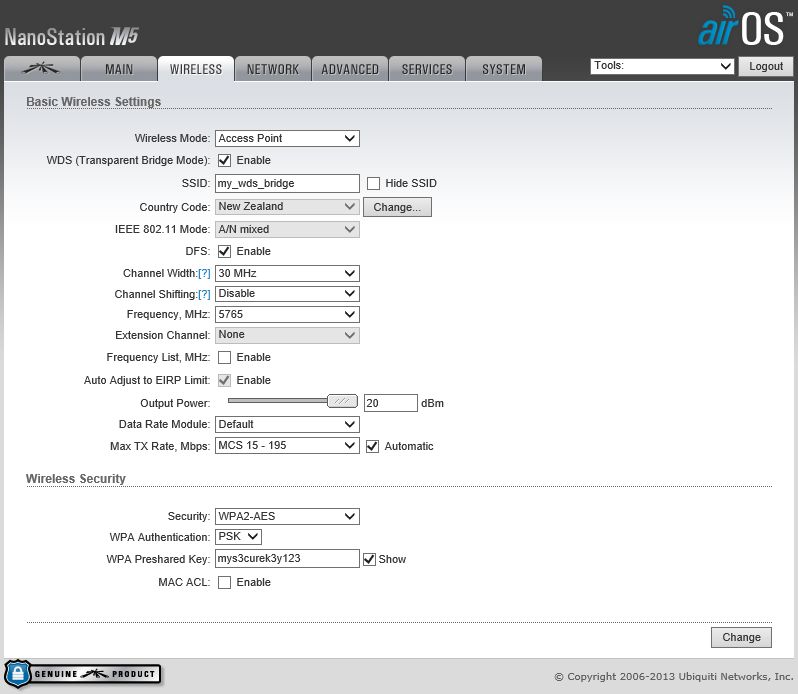Open the Country Code dropdown
Screen dimensions: 798x694
click(287, 207)
